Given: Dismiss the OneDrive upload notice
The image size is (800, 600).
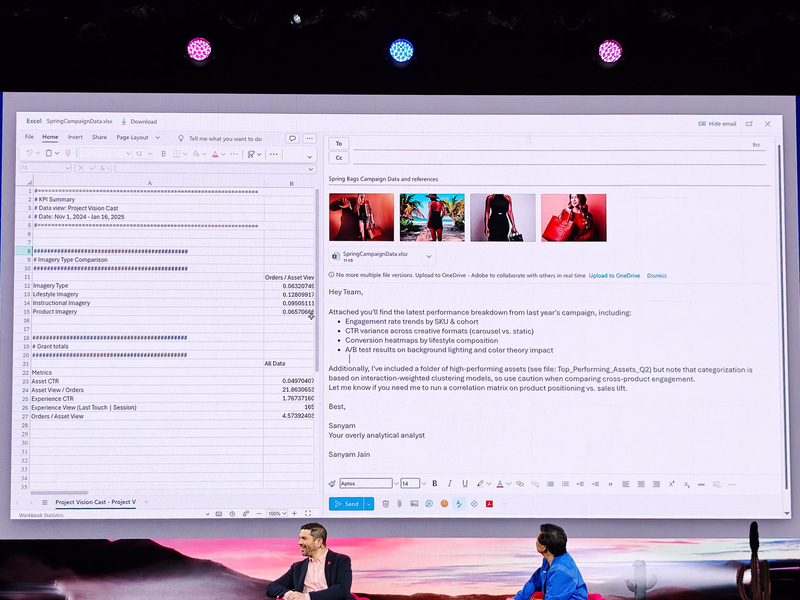Looking at the screenshot, I should 657,276.
